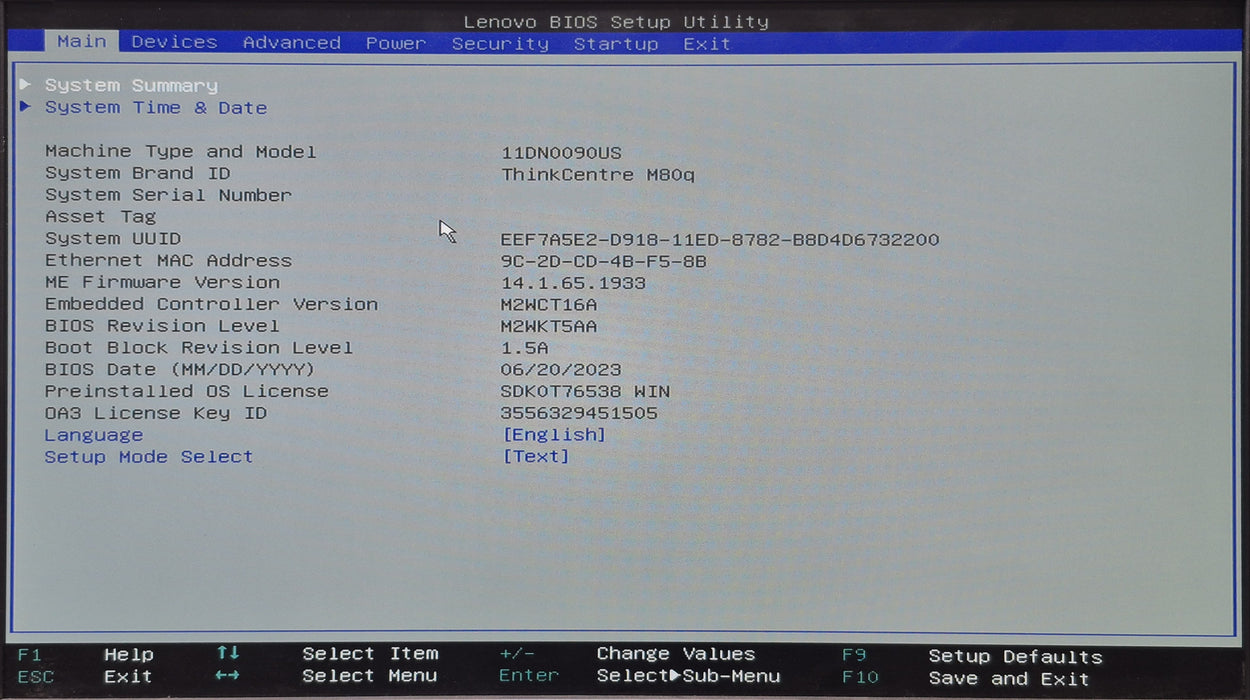
Task: Click the +/- Change Values hint
Action: pyautogui.click(x=627, y=655)
